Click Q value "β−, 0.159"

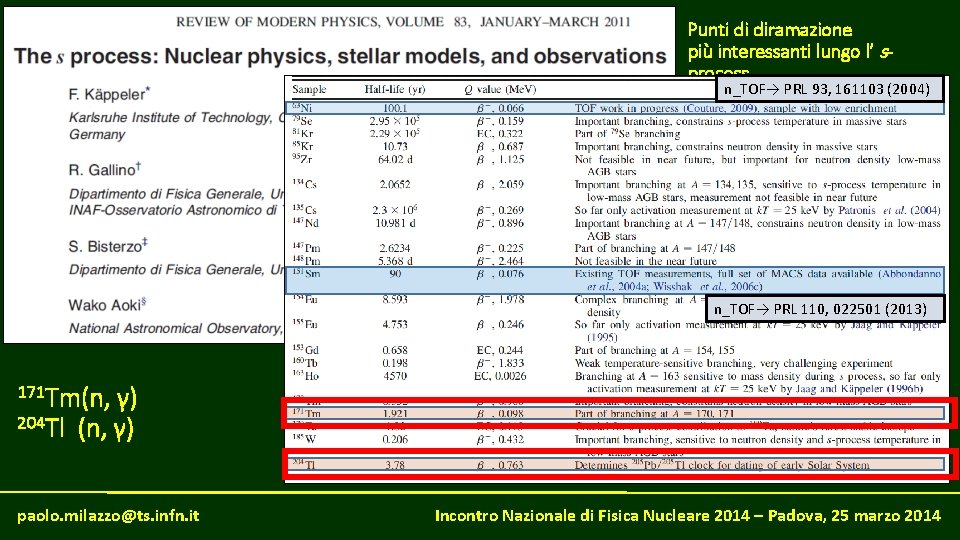500,121
